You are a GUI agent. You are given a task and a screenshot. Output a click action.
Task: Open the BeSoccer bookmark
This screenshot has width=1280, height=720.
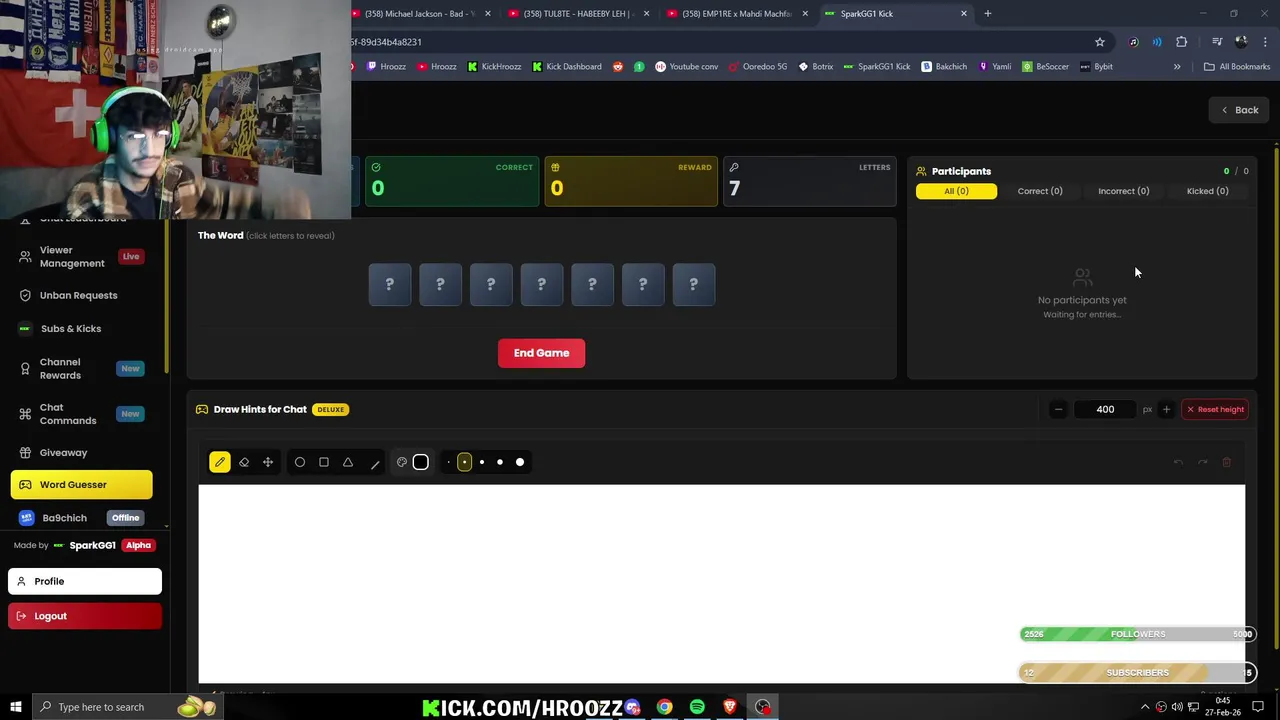[1046, 67]
